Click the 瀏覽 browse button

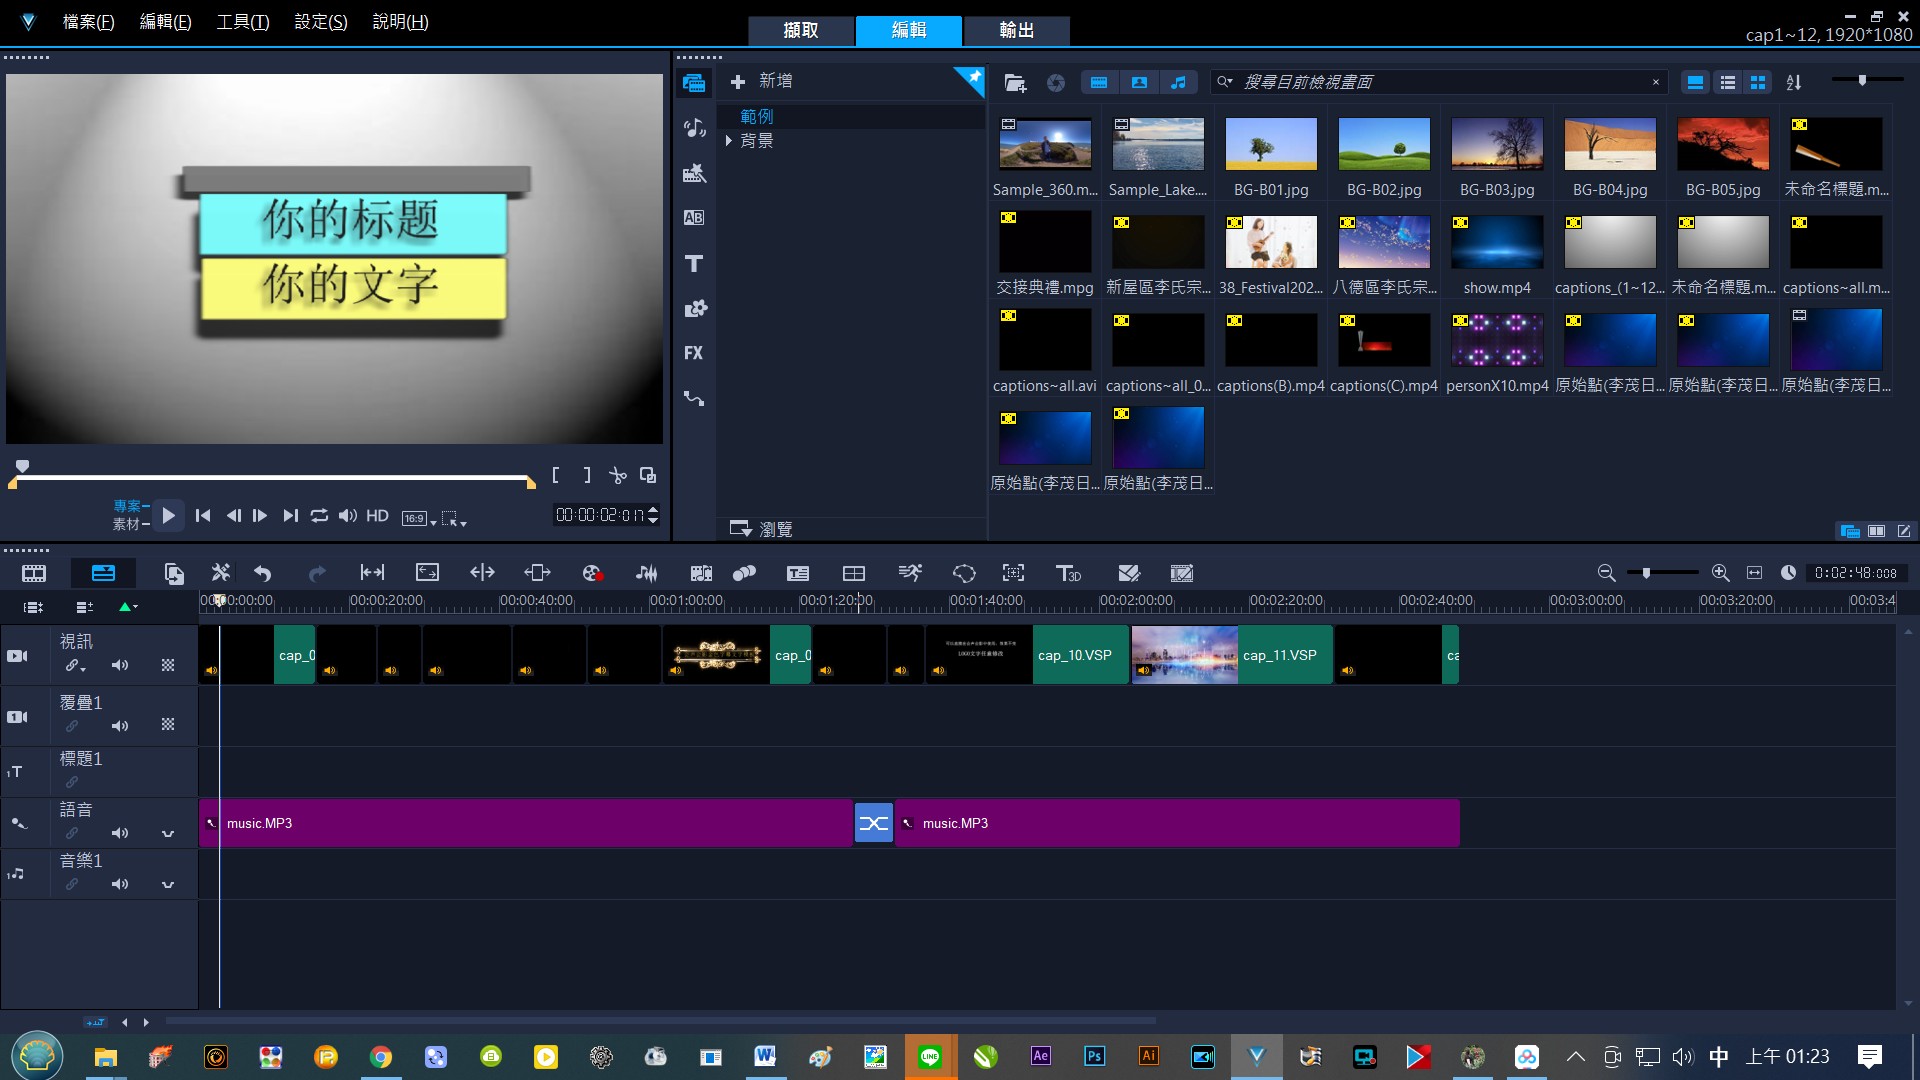point(762,529)
